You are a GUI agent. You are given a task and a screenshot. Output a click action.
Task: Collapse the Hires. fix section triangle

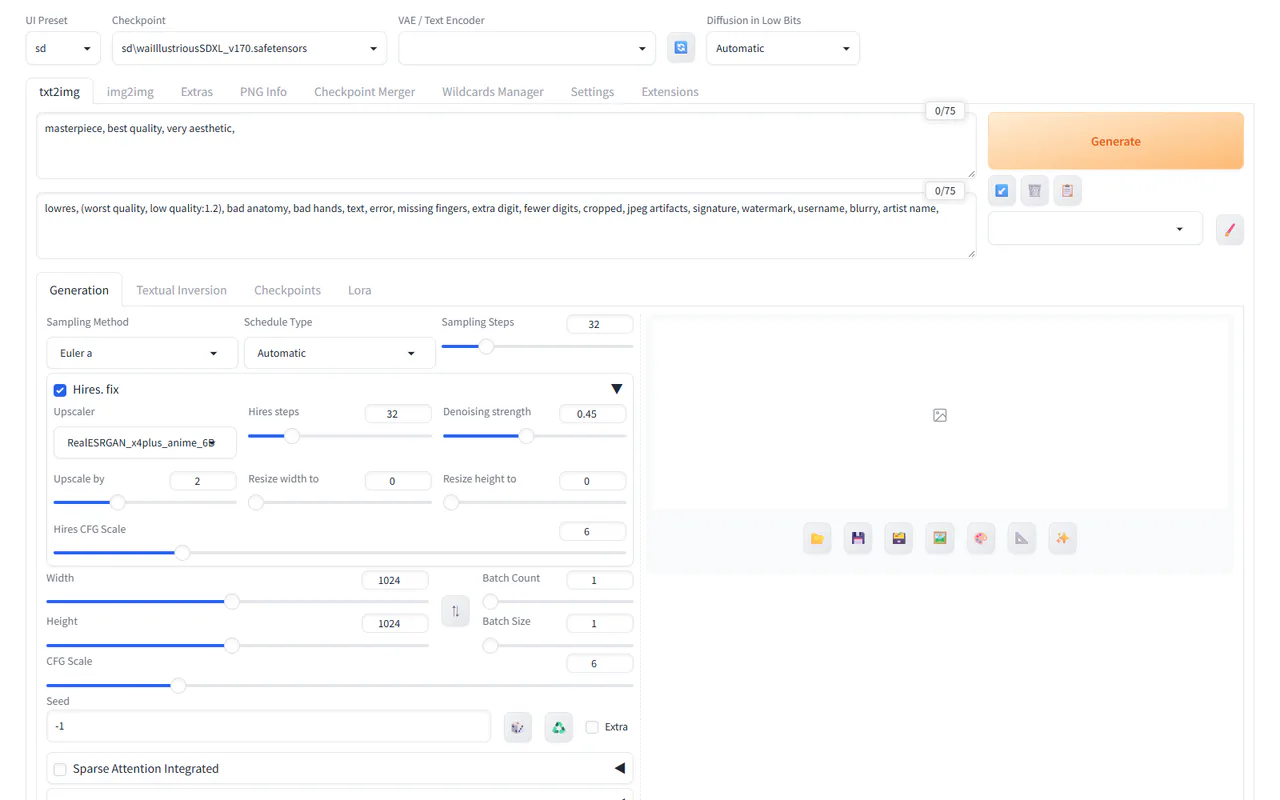click(x=616, y=389)
